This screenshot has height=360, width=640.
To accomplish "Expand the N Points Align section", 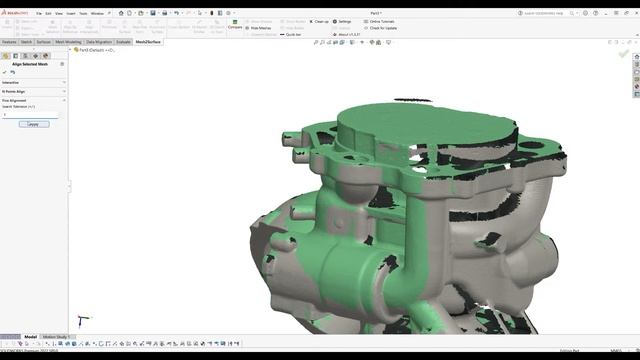I will pos(33,91).
